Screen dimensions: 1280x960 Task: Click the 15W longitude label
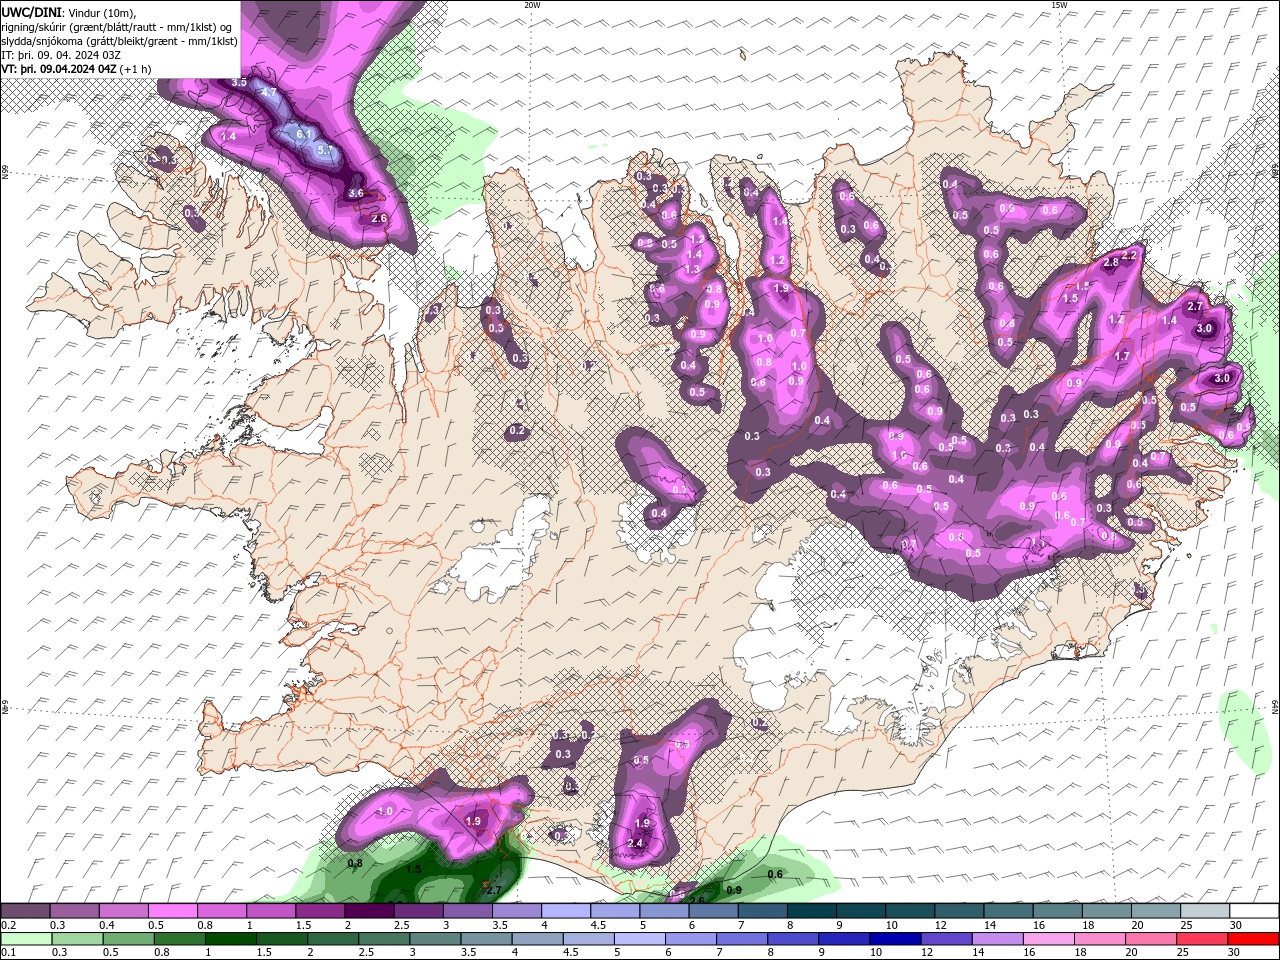pos(1059,5)
